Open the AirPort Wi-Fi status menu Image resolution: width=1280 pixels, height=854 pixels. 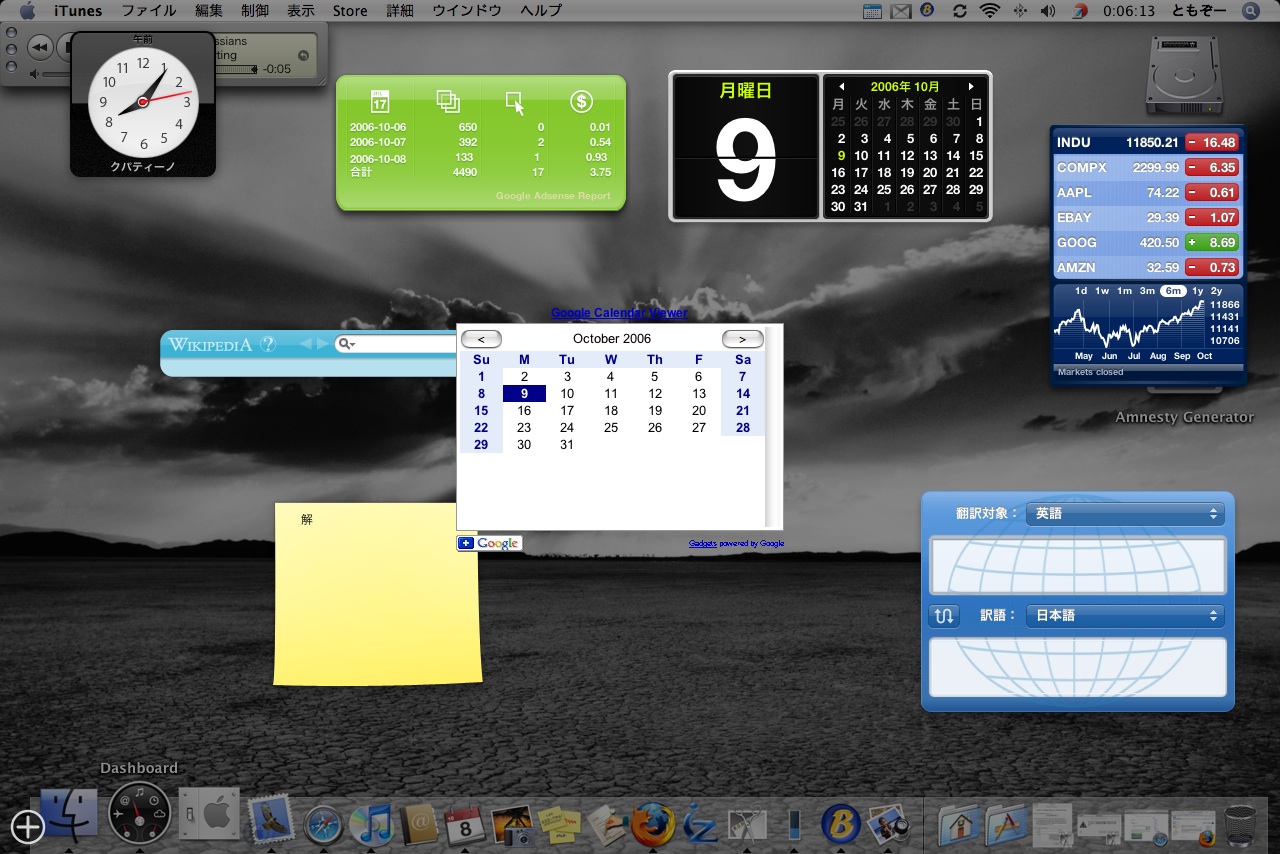(x=990, y=11)
